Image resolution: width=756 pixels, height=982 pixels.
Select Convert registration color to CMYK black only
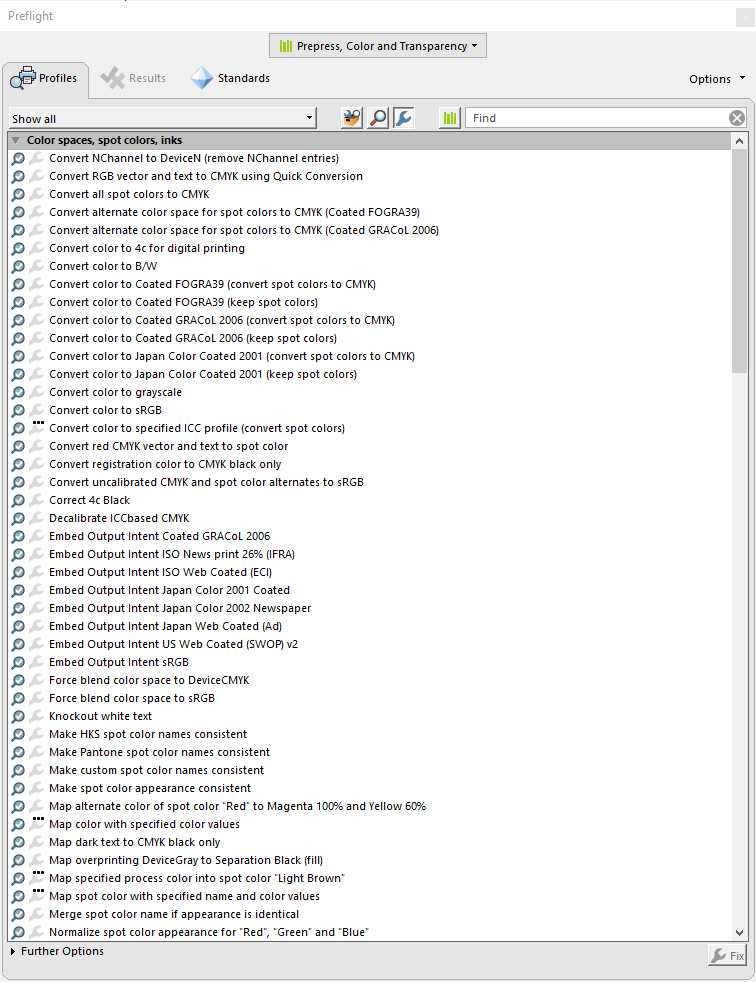[165, 465]
